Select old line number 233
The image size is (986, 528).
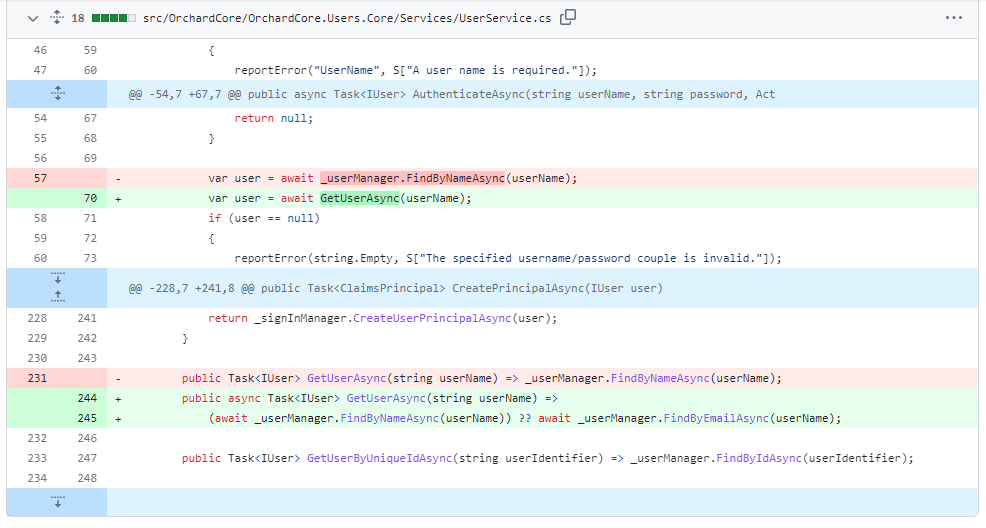(x=37, y=458)
